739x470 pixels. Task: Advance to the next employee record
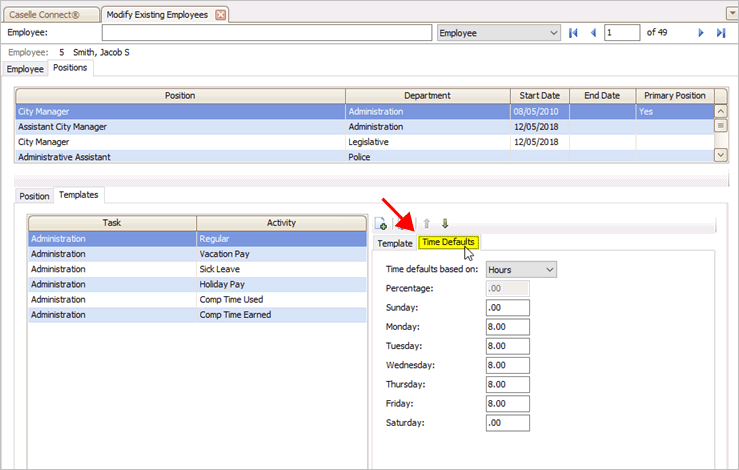[x=701, y=33]
